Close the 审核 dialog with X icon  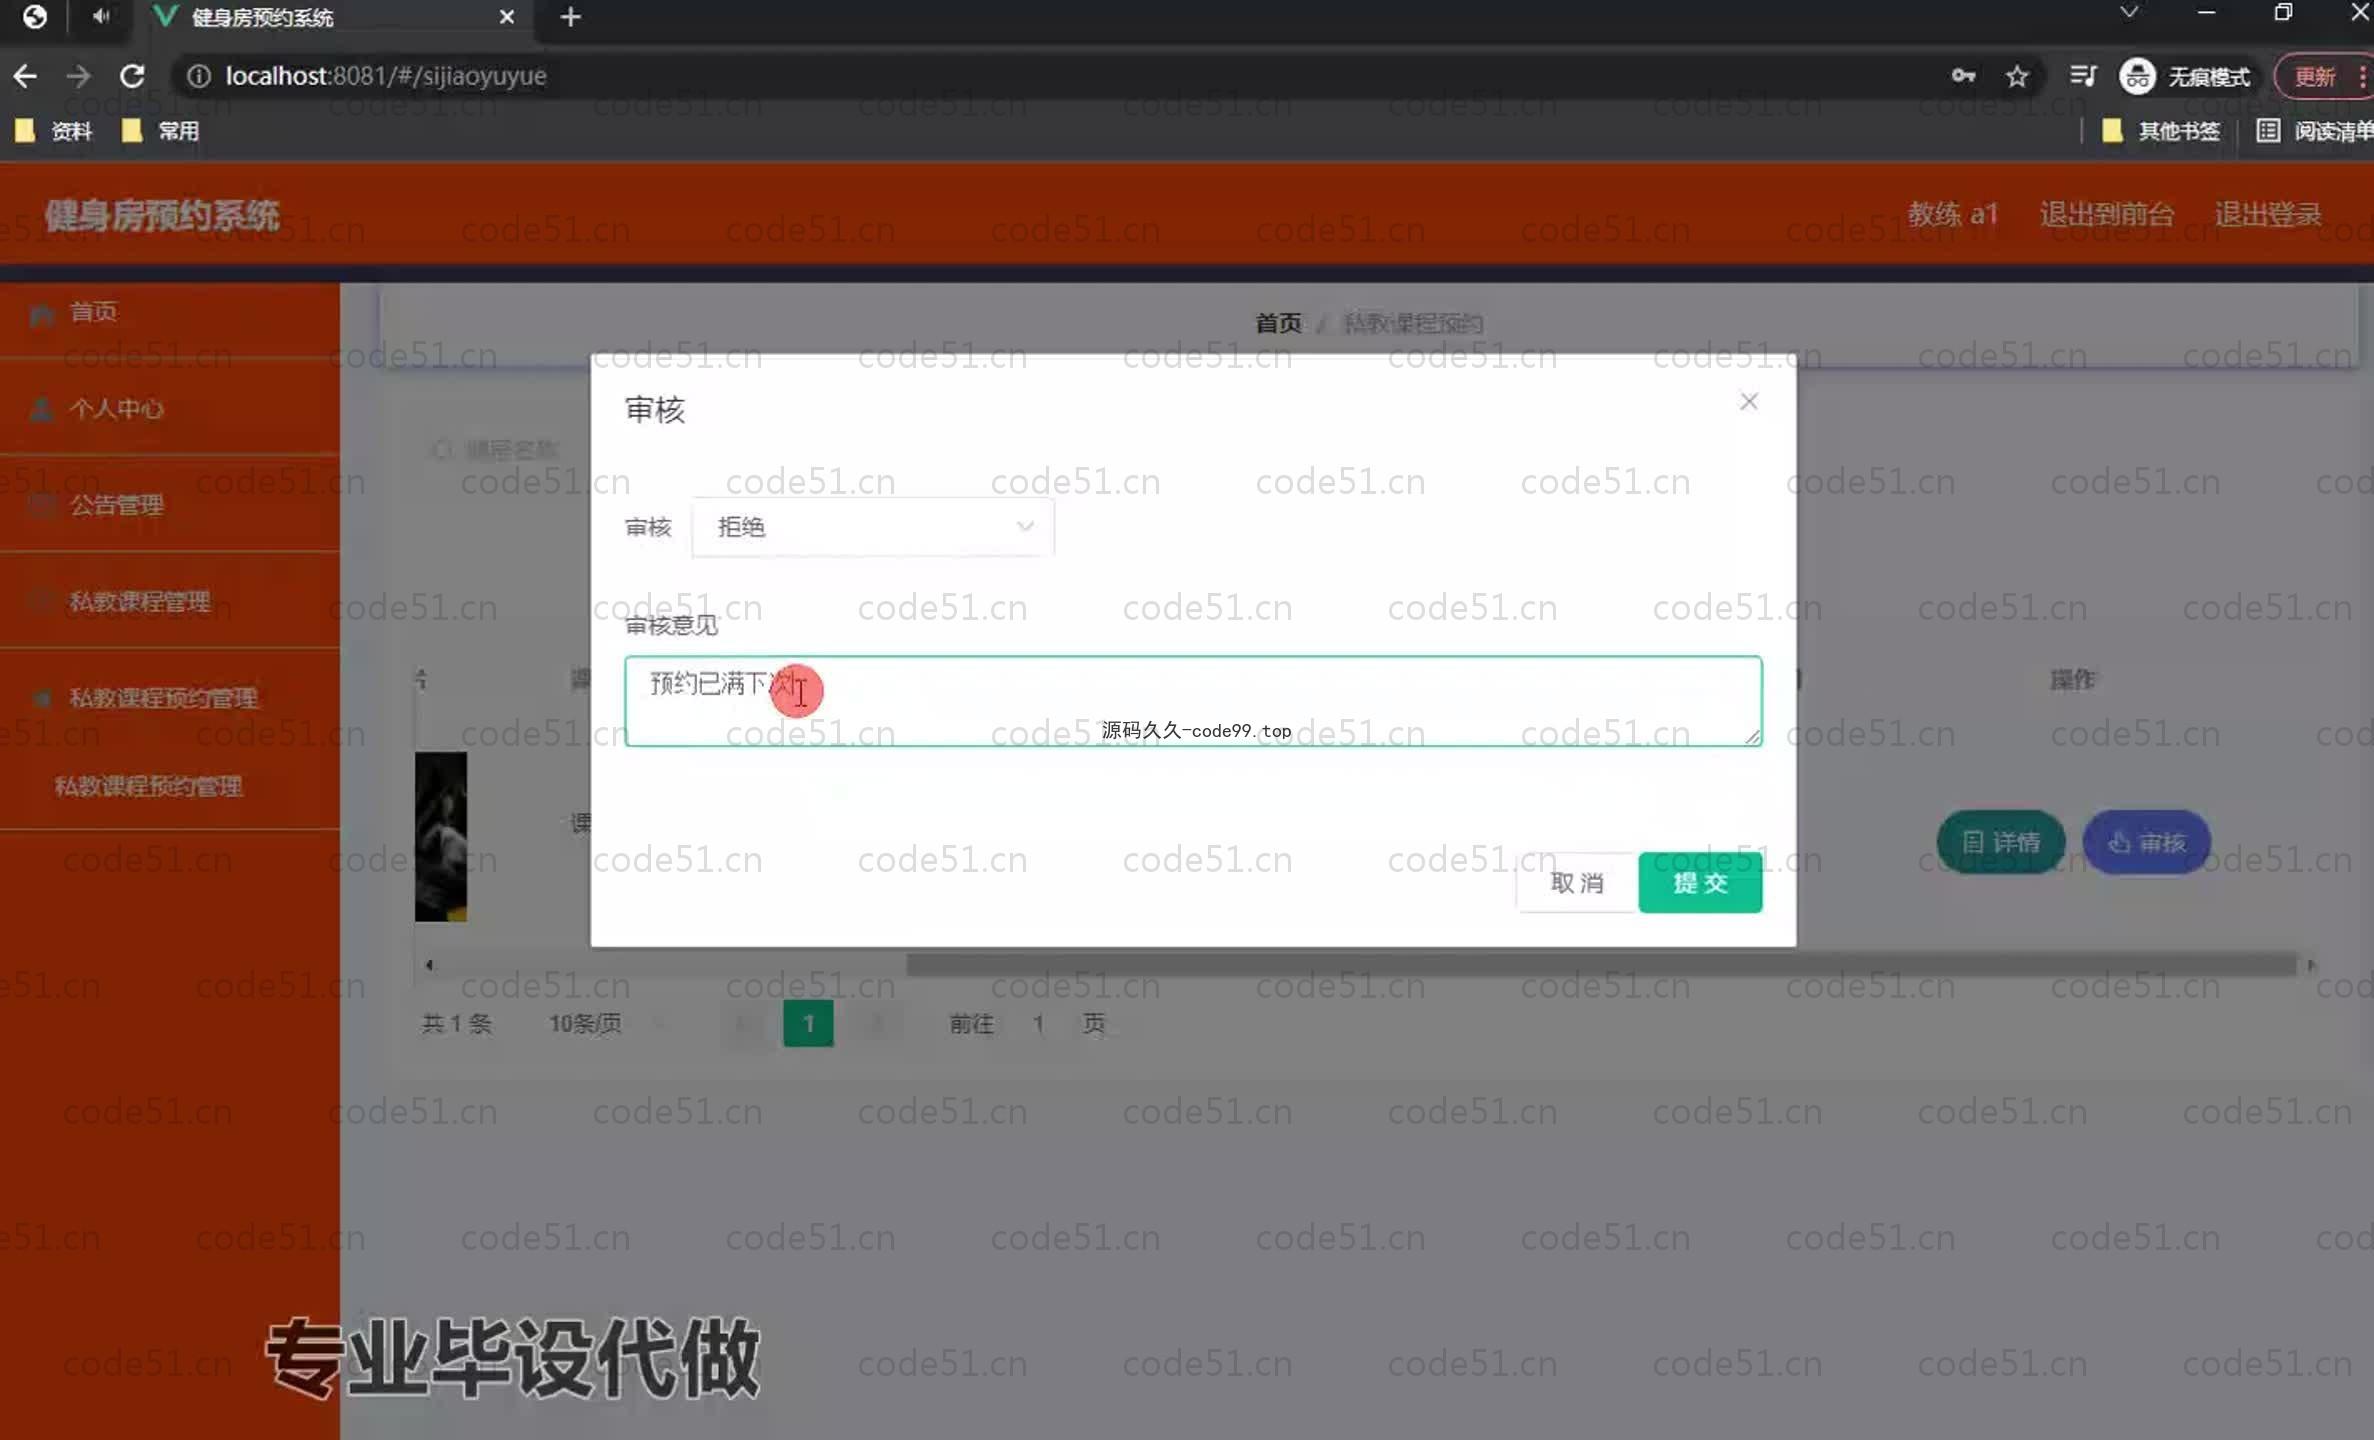(1748, 401)
